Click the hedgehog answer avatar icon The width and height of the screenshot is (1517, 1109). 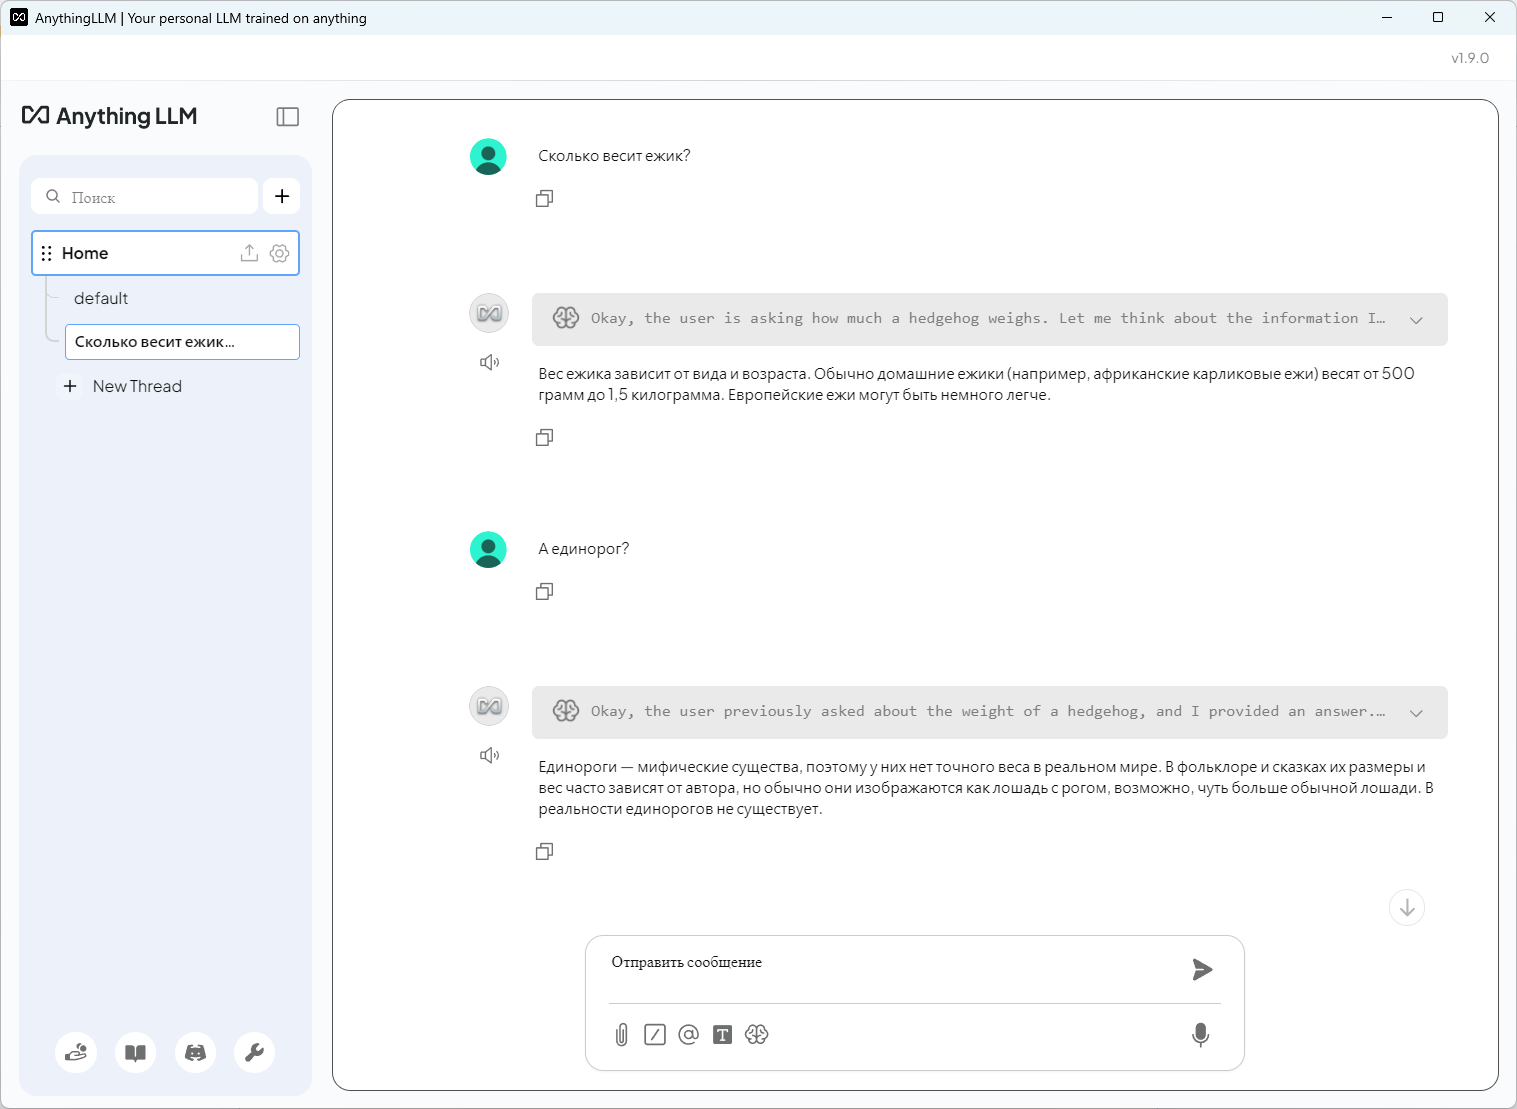489,314
